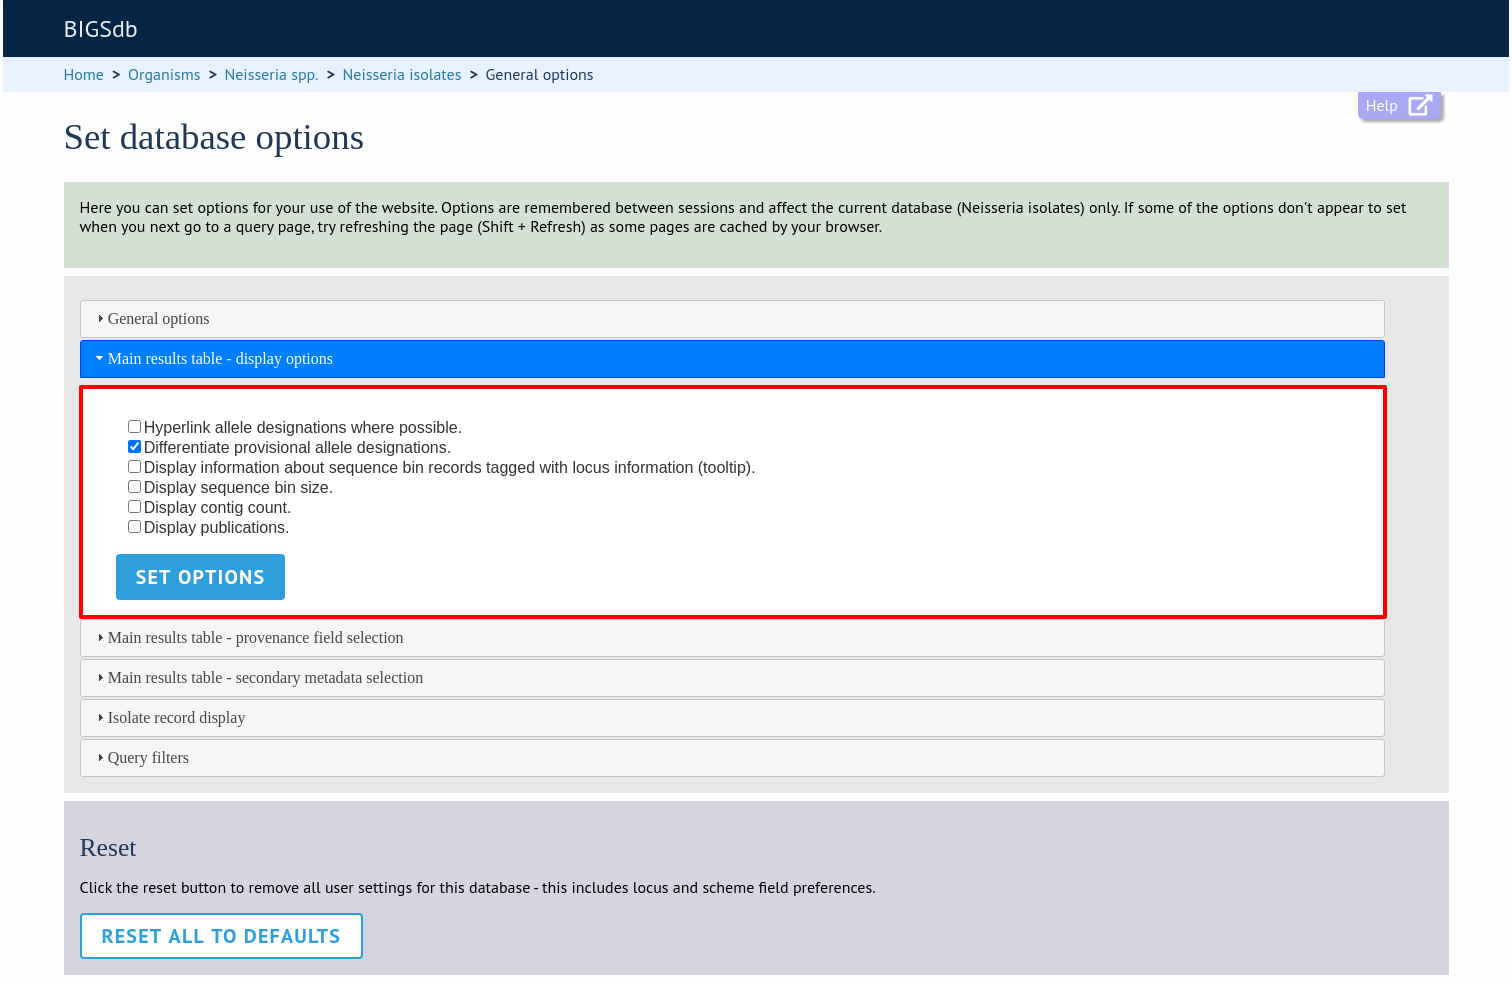Go to Home breadcrumb link
1512x983 pixels.
pyautogui.click(x=84, y=75)
